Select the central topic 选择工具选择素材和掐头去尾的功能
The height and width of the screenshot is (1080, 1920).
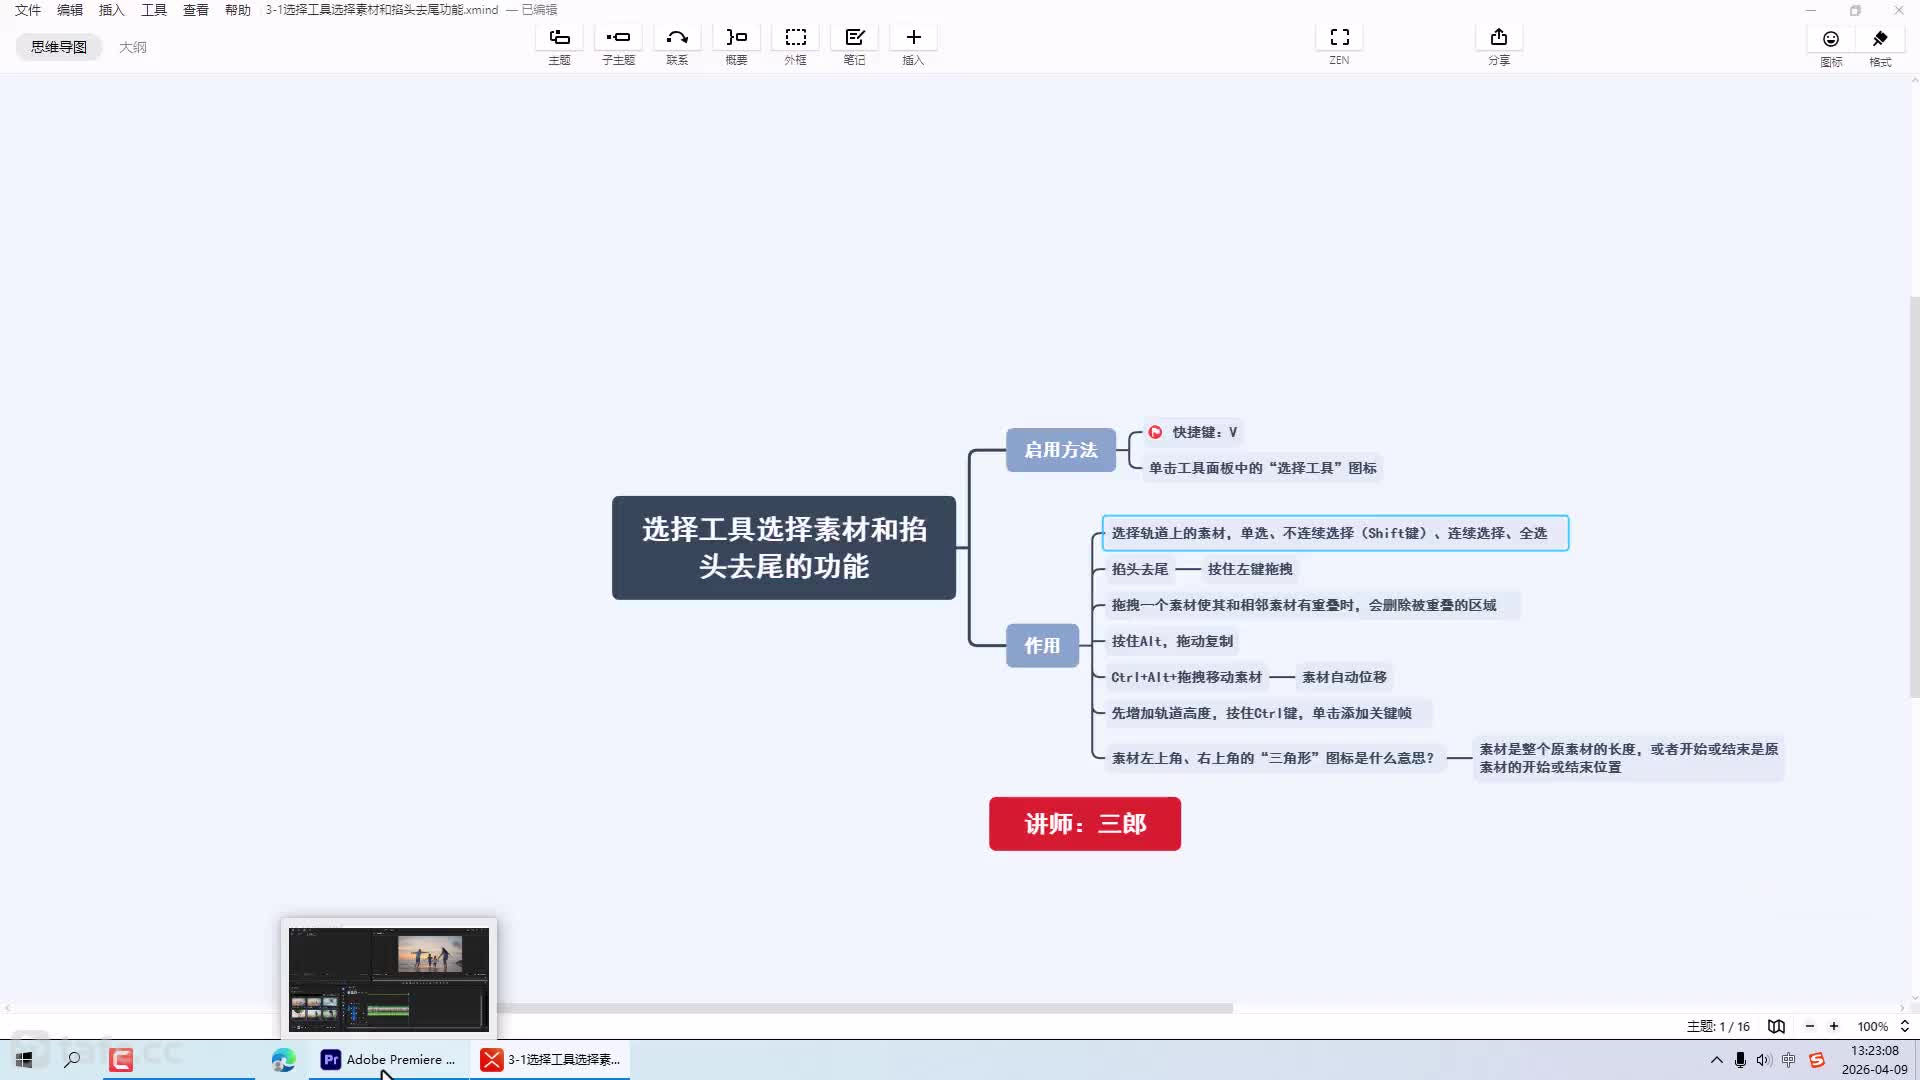[x=784, y=548]
